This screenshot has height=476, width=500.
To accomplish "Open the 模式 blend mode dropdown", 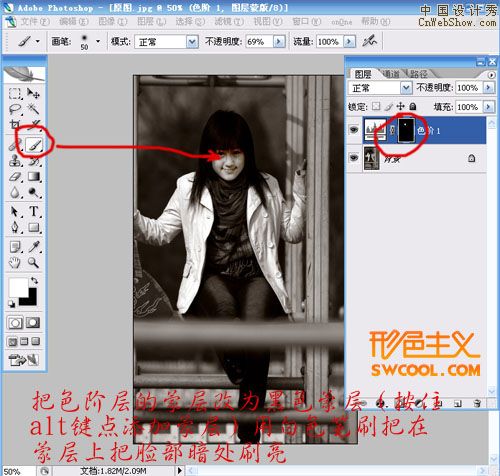I will 166,42.
